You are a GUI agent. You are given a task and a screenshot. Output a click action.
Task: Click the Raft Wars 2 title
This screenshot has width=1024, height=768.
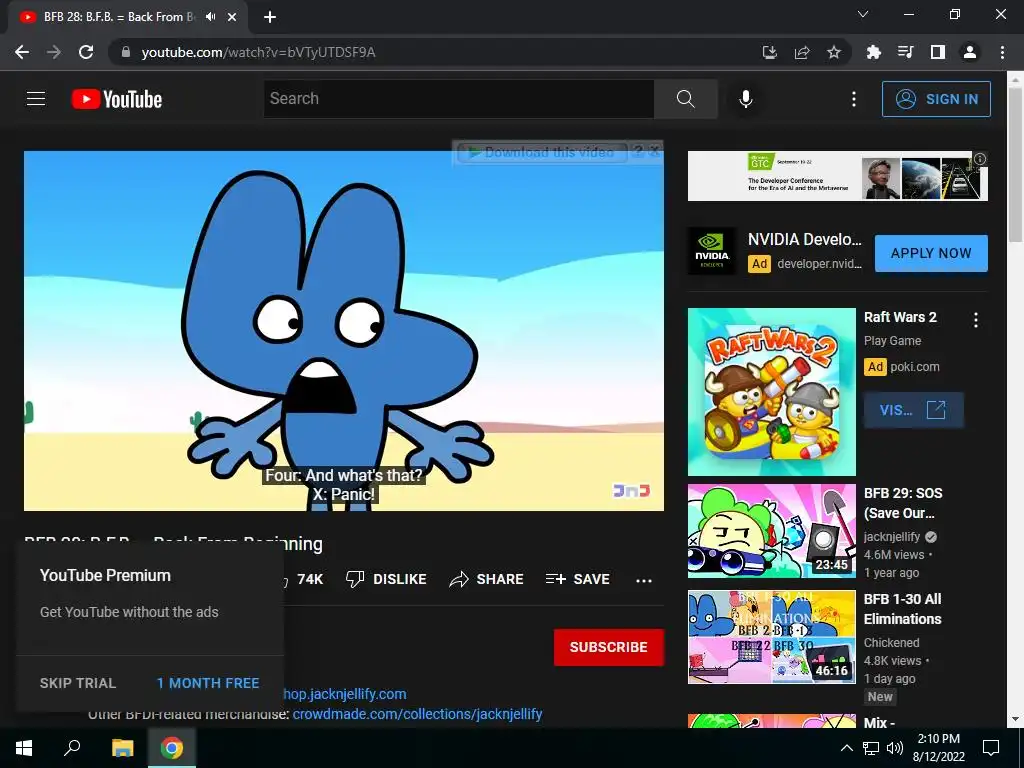900,317
